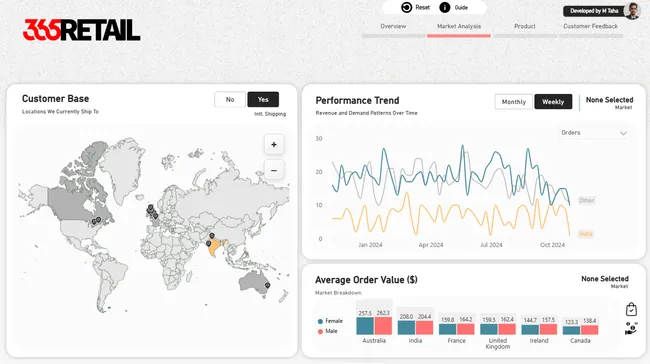Open the Guide info icon
This screenshot has width=650, height=364.
(x=445, y=7)
